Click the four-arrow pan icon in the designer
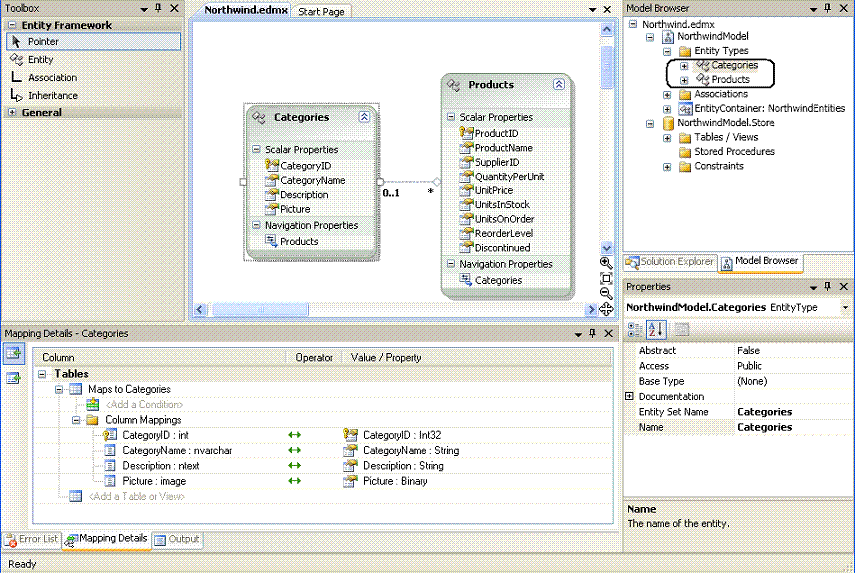The height and width of the screenshot is (573, 855). (x=606, y=308)
